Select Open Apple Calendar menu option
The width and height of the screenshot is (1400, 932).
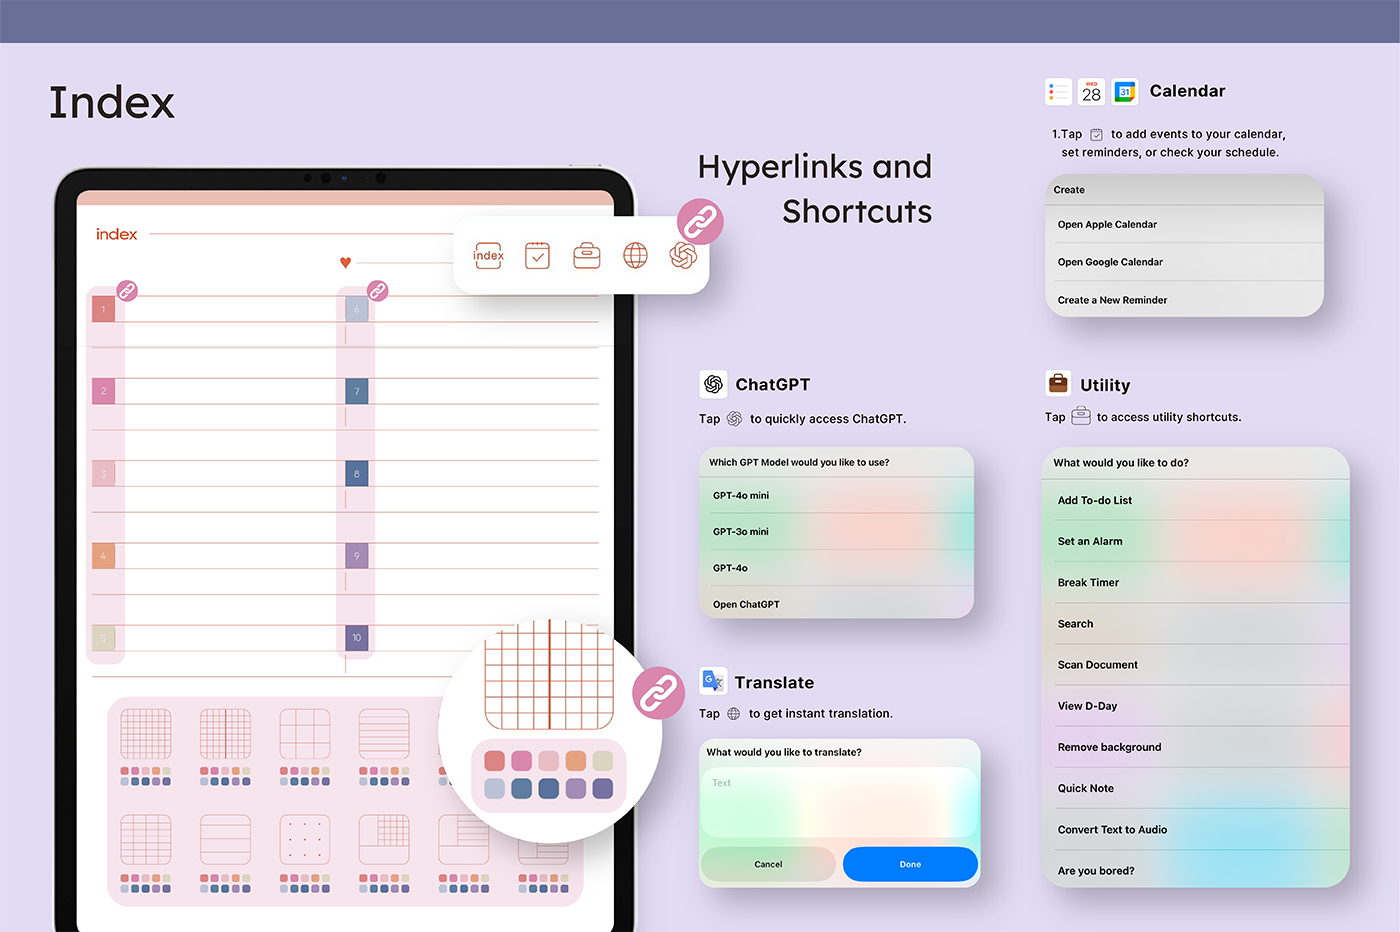[1107, 225]
